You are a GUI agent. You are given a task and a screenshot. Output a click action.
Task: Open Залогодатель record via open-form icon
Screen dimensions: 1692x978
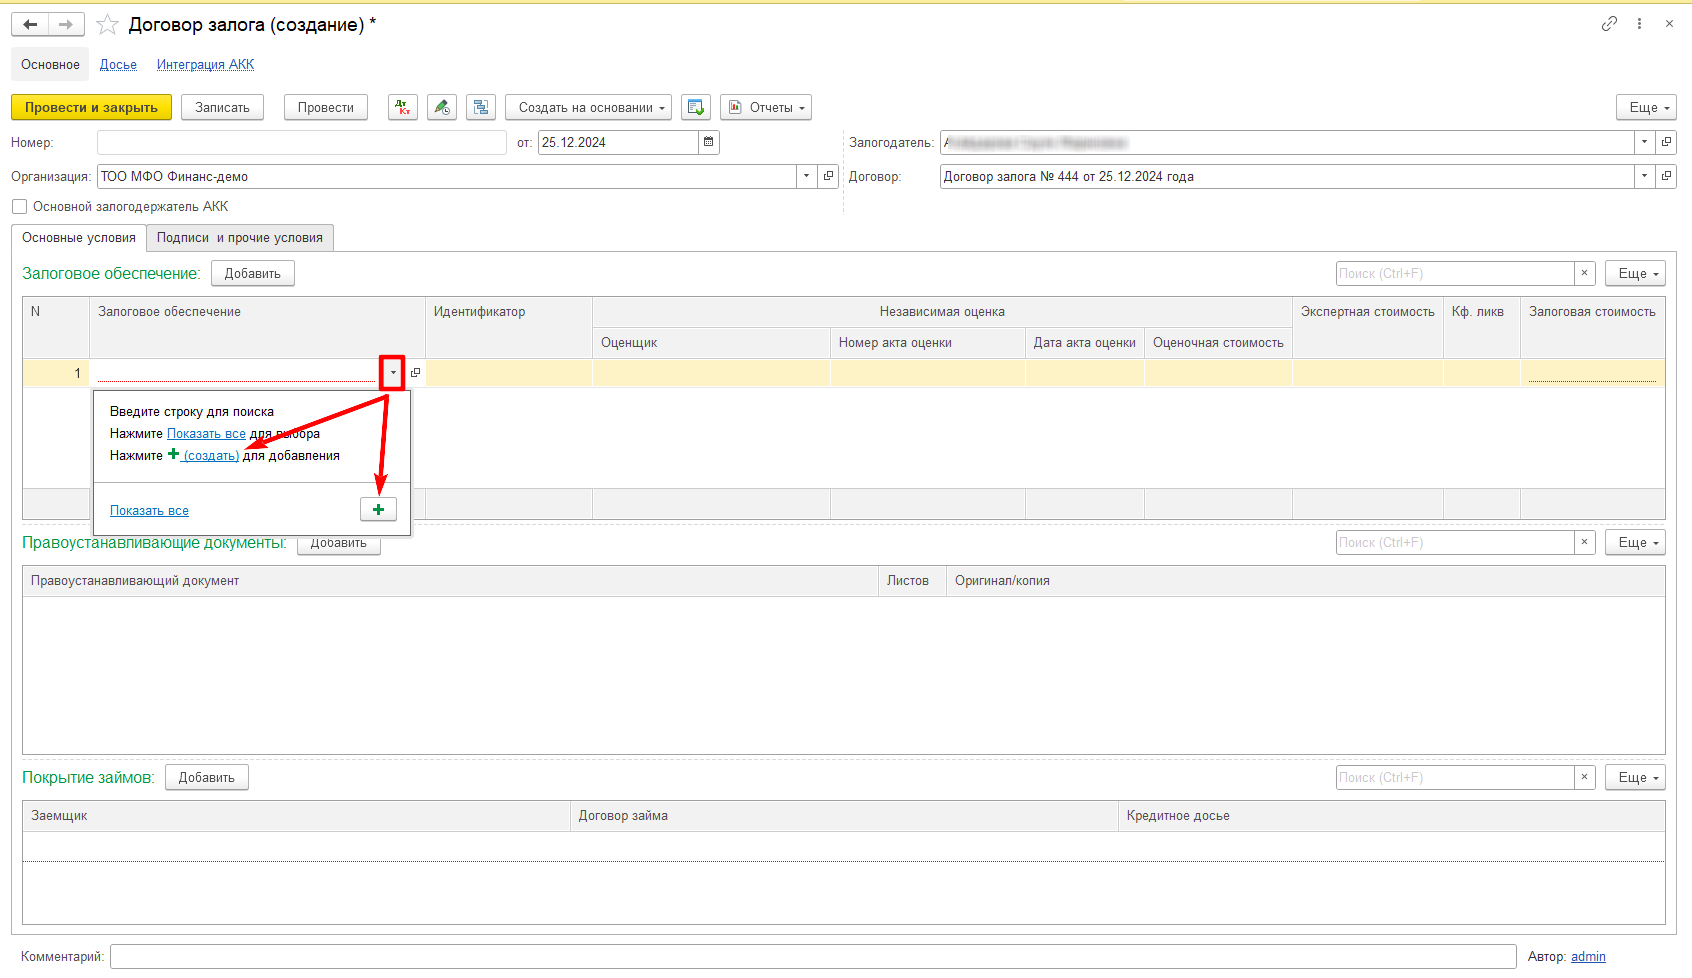1666,142
